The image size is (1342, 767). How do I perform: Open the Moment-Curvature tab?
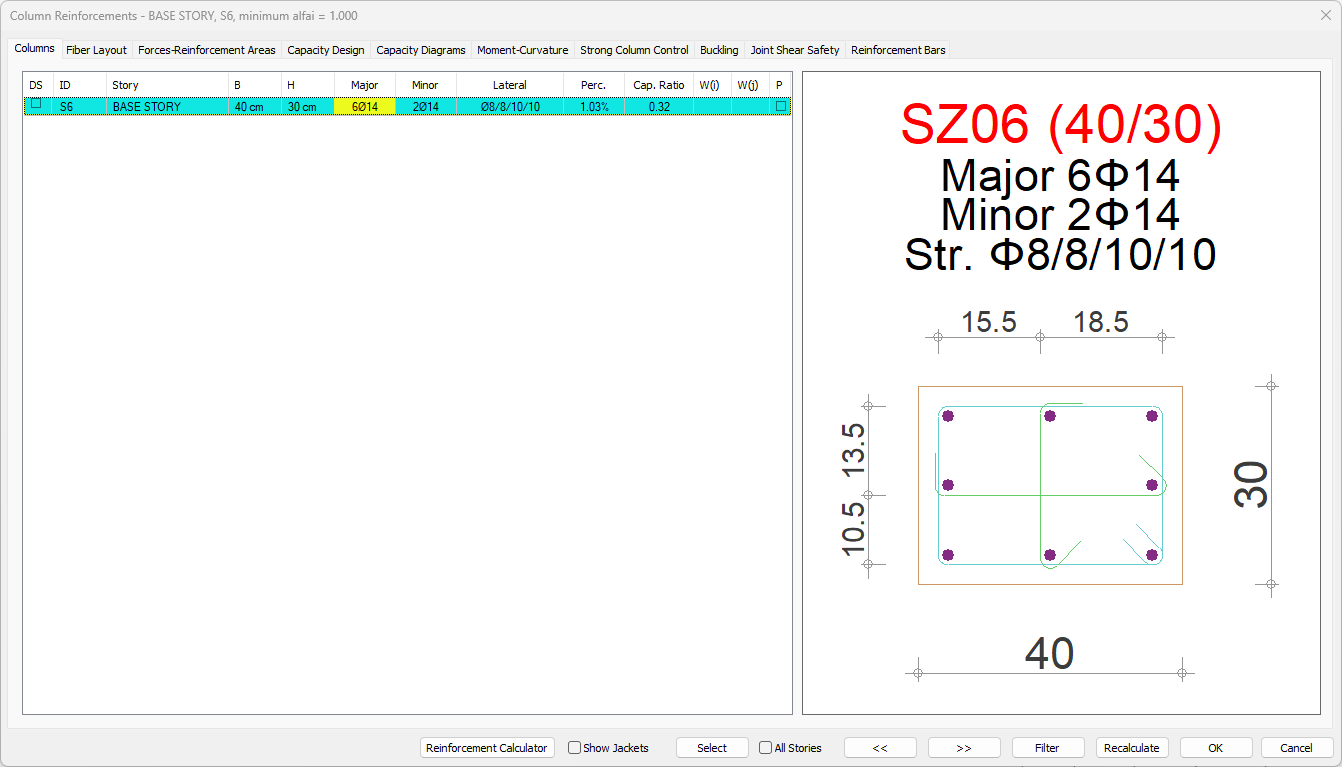tap(522, 50)
